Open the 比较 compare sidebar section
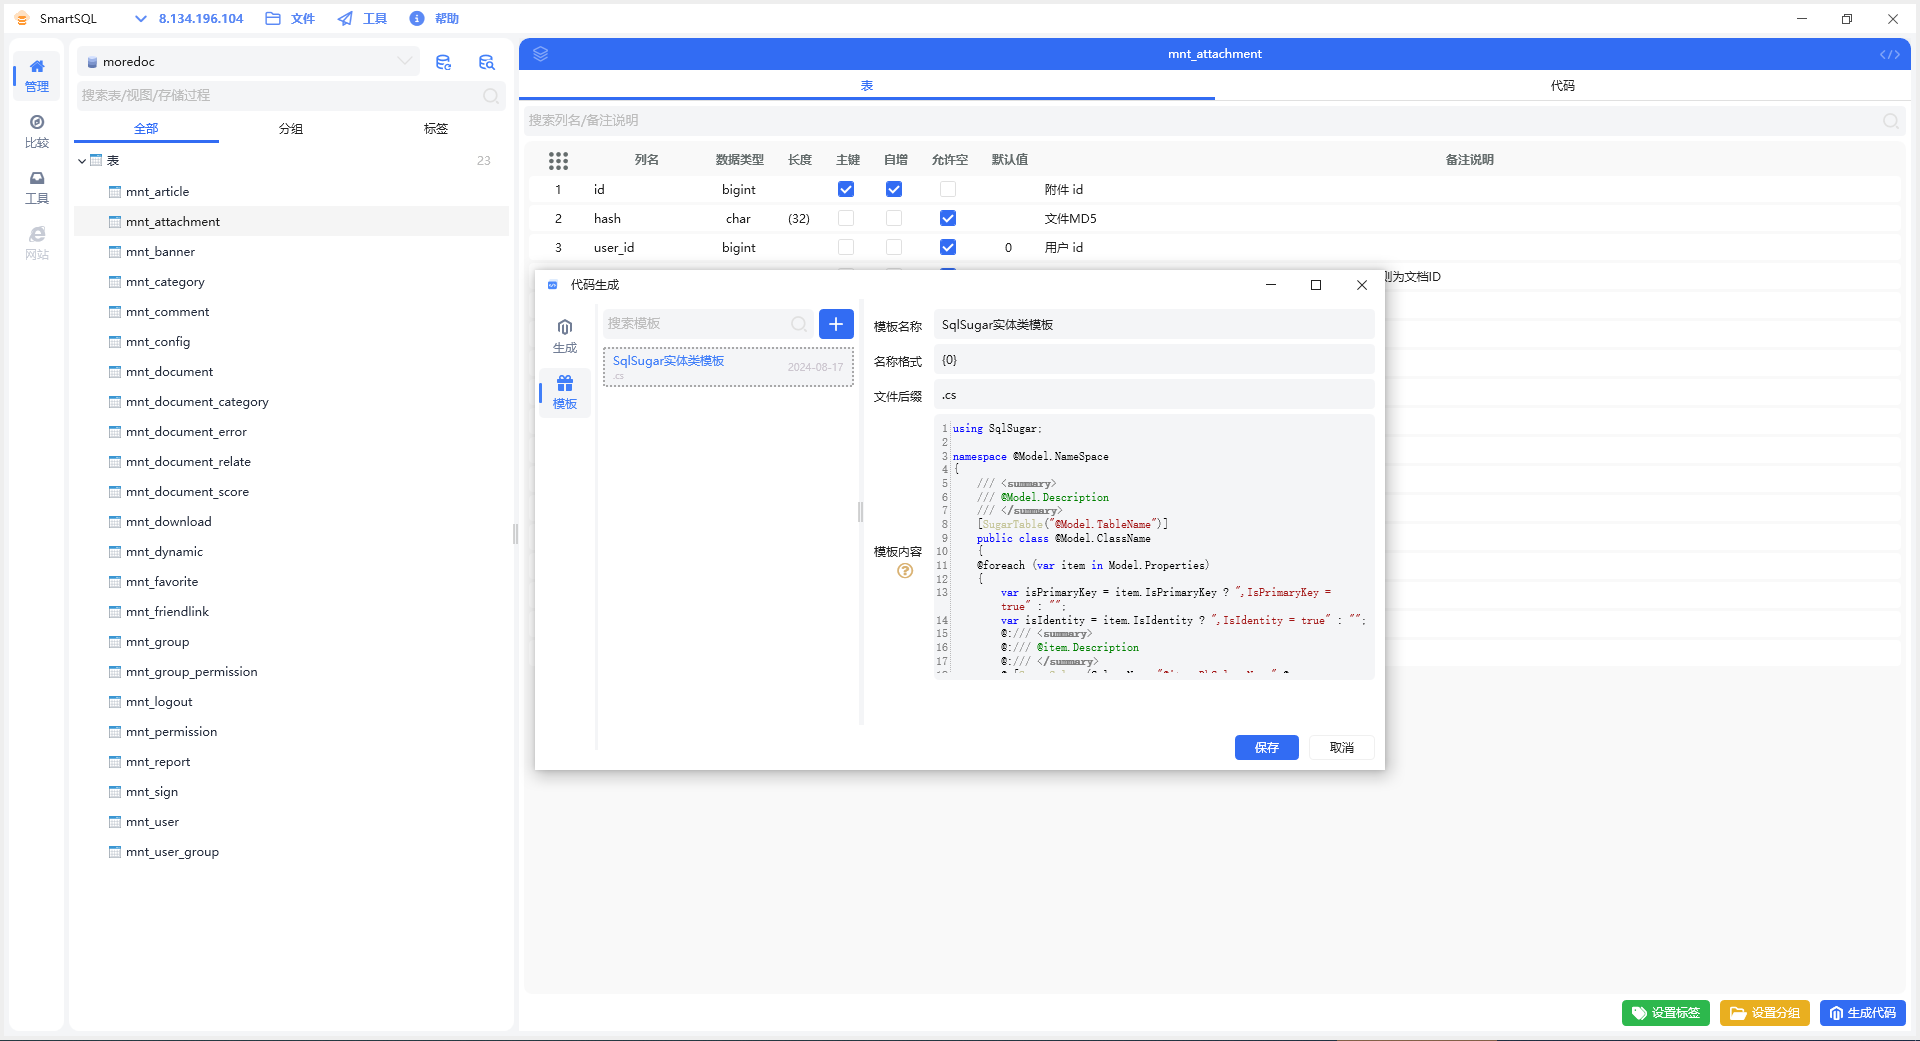Image resolution: width=1920 pixels, height=1041 pixels. click(37, 132)
